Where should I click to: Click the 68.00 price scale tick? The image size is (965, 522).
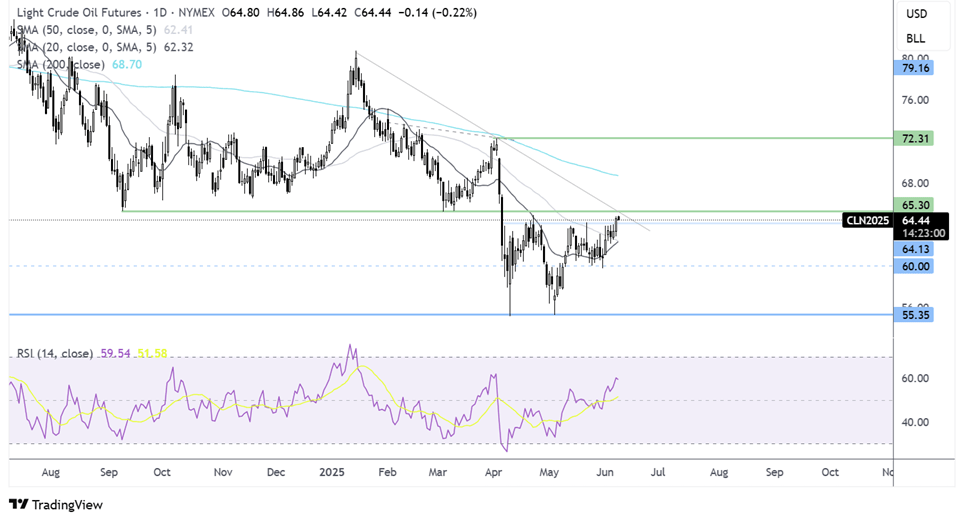click(915, 183)
